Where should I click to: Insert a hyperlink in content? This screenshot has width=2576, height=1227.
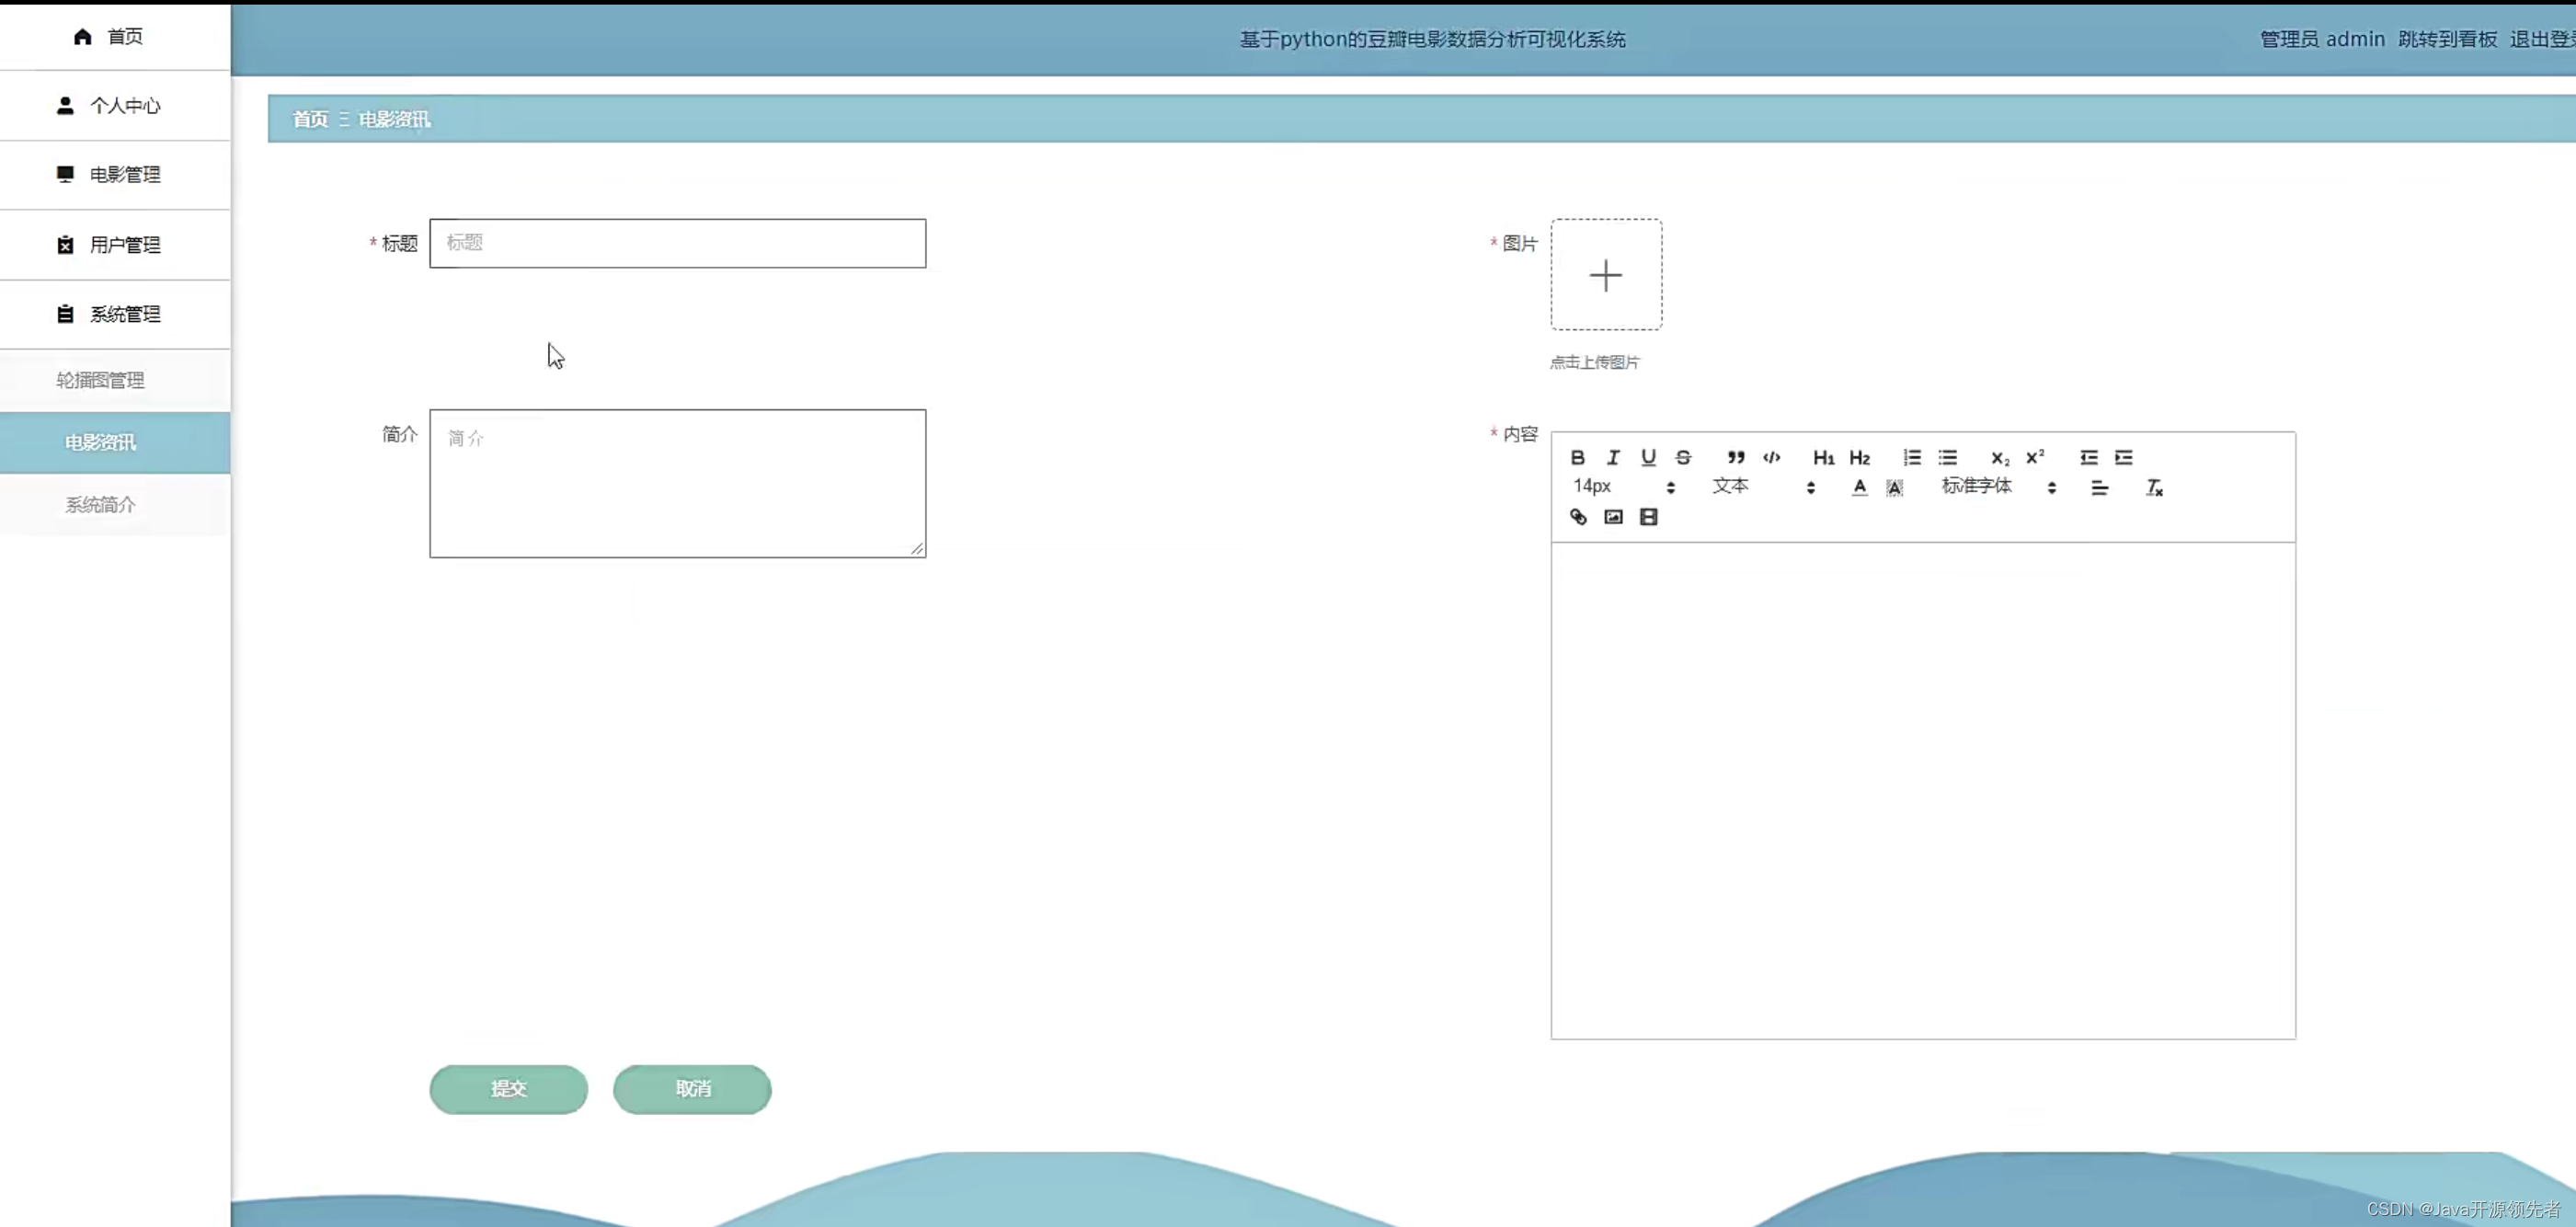click(x=1578, y=517)
